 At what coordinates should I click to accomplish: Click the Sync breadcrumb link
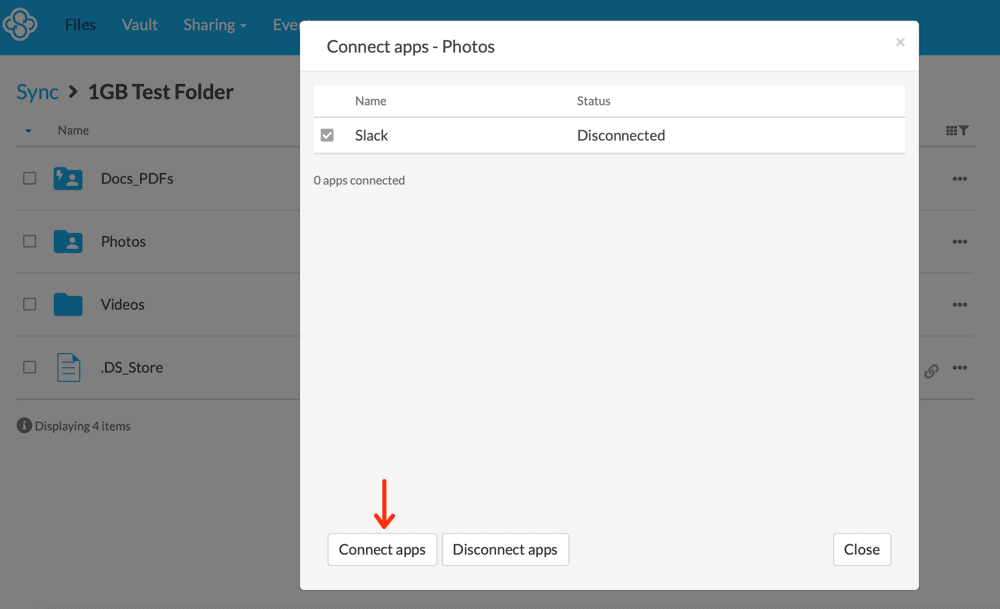[x=37, y=92]
